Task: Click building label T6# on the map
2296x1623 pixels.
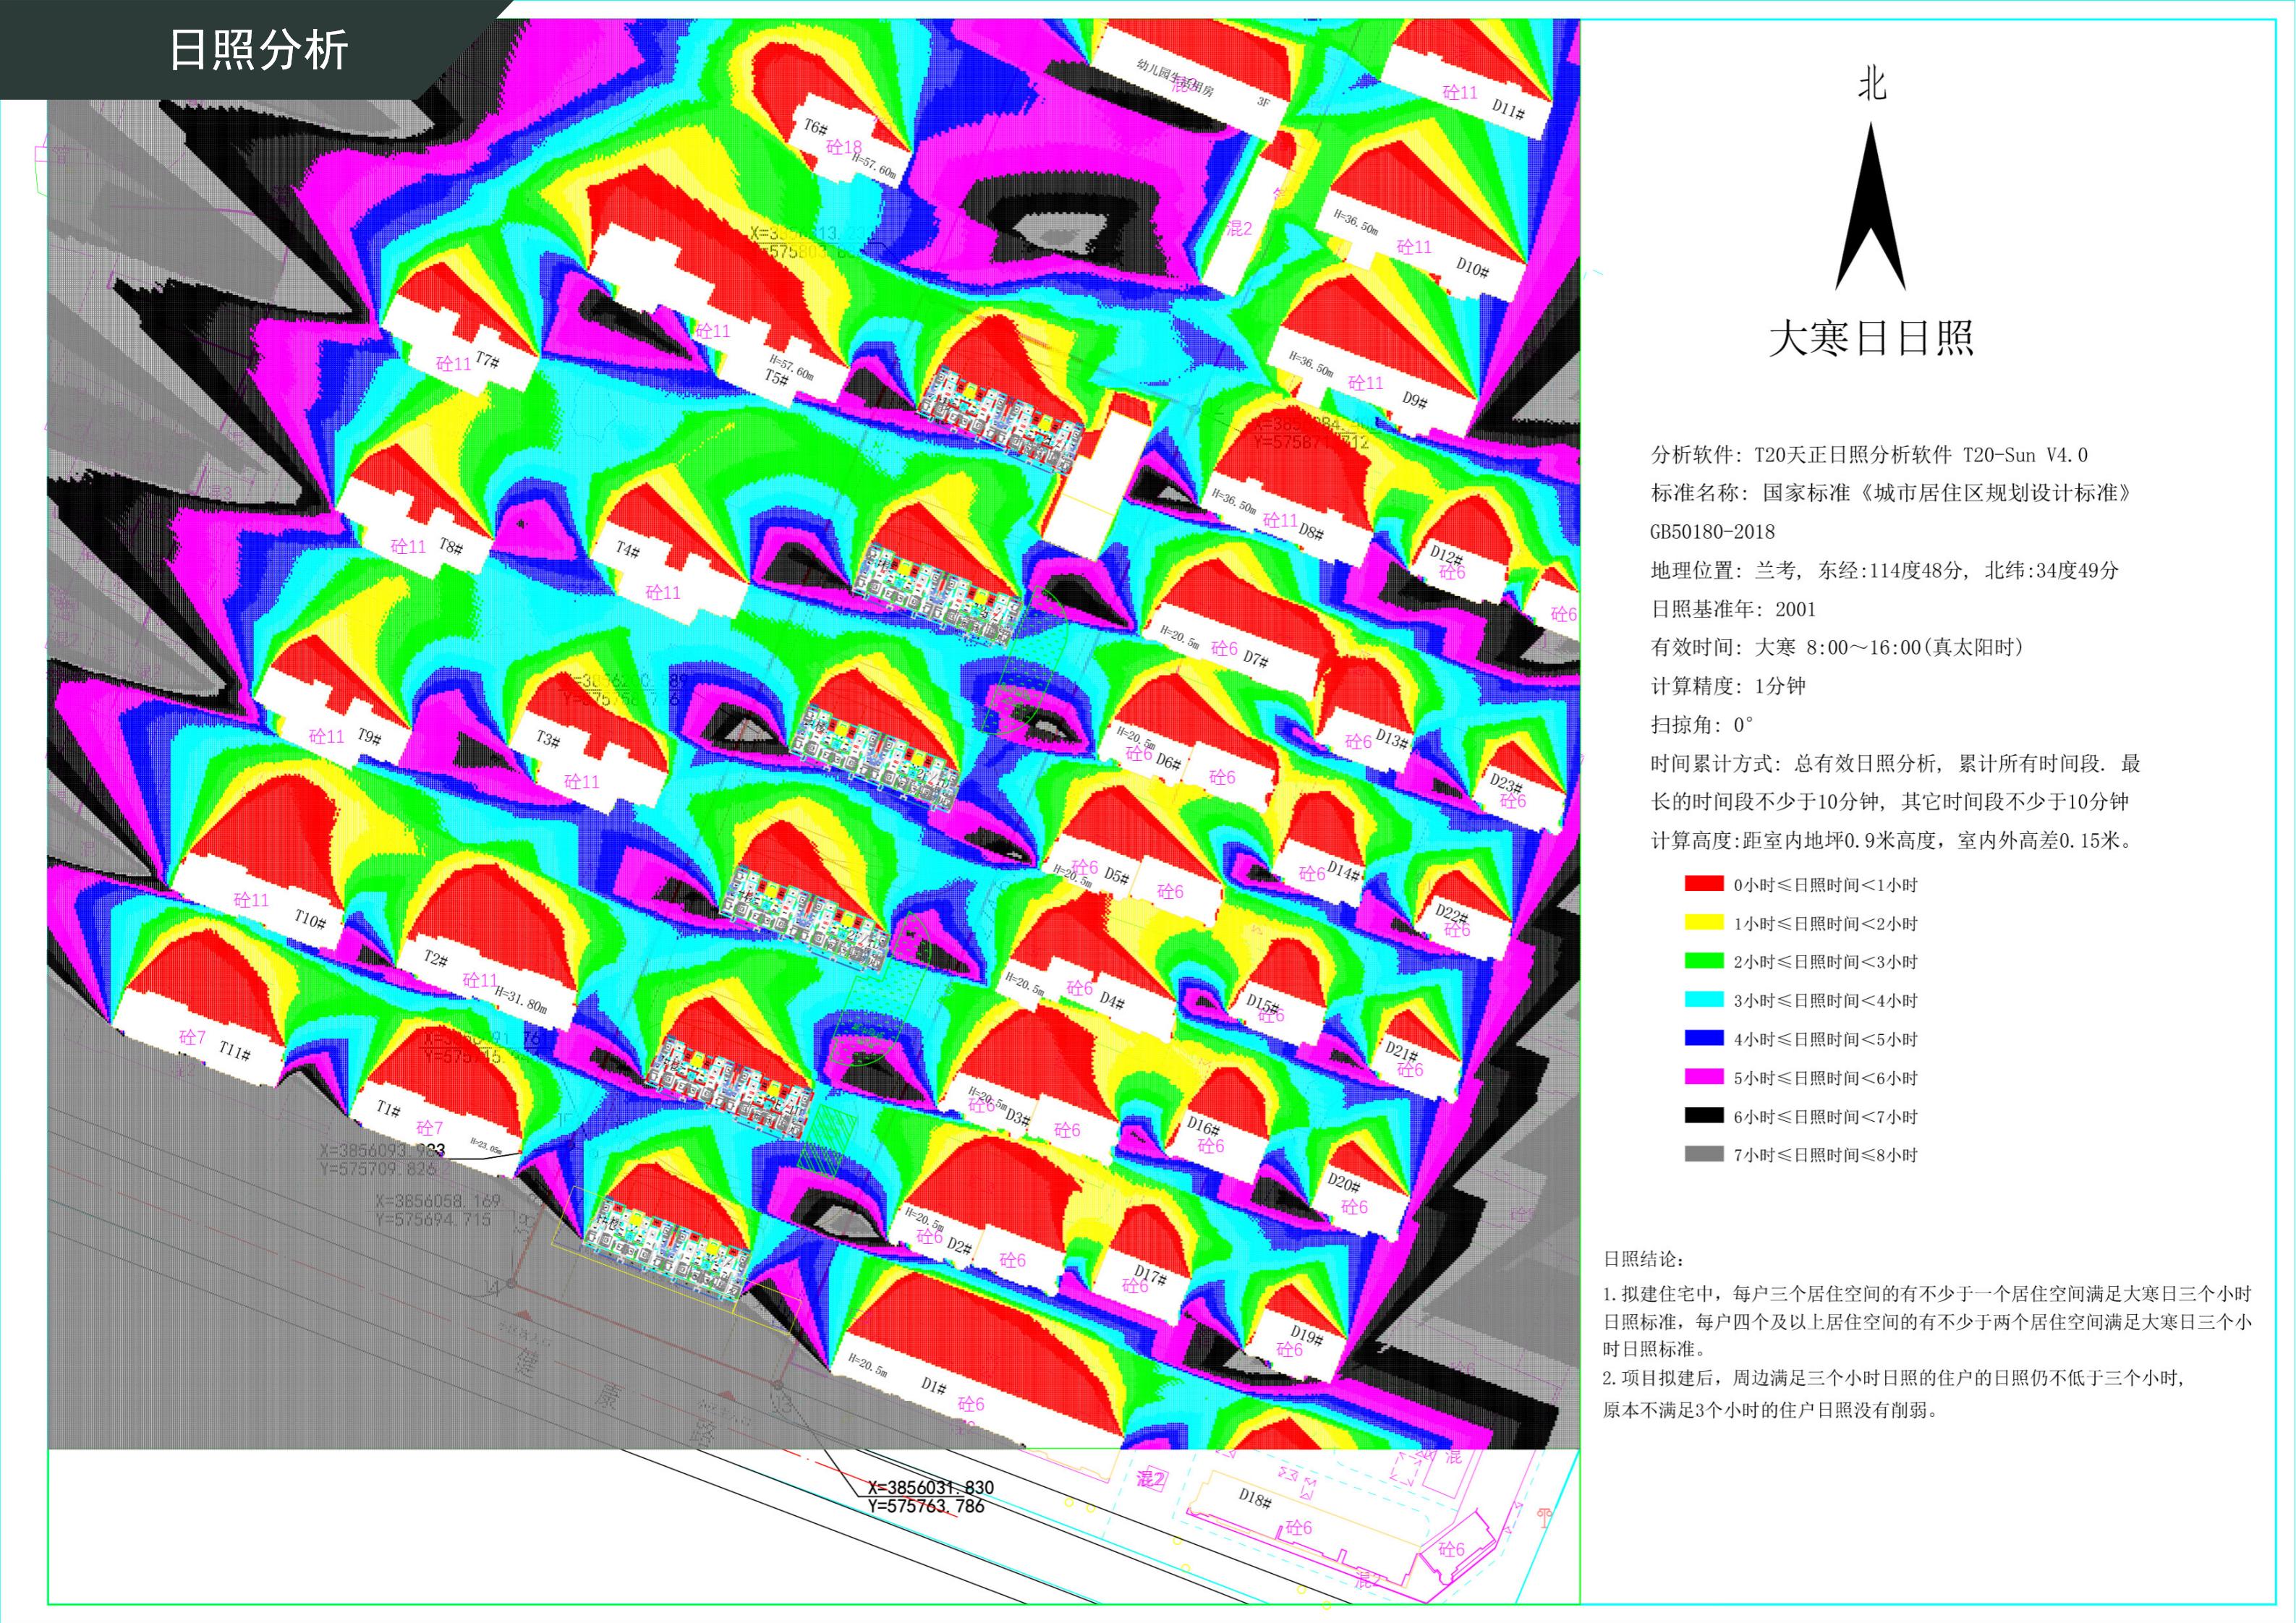Action: (816, 127)
